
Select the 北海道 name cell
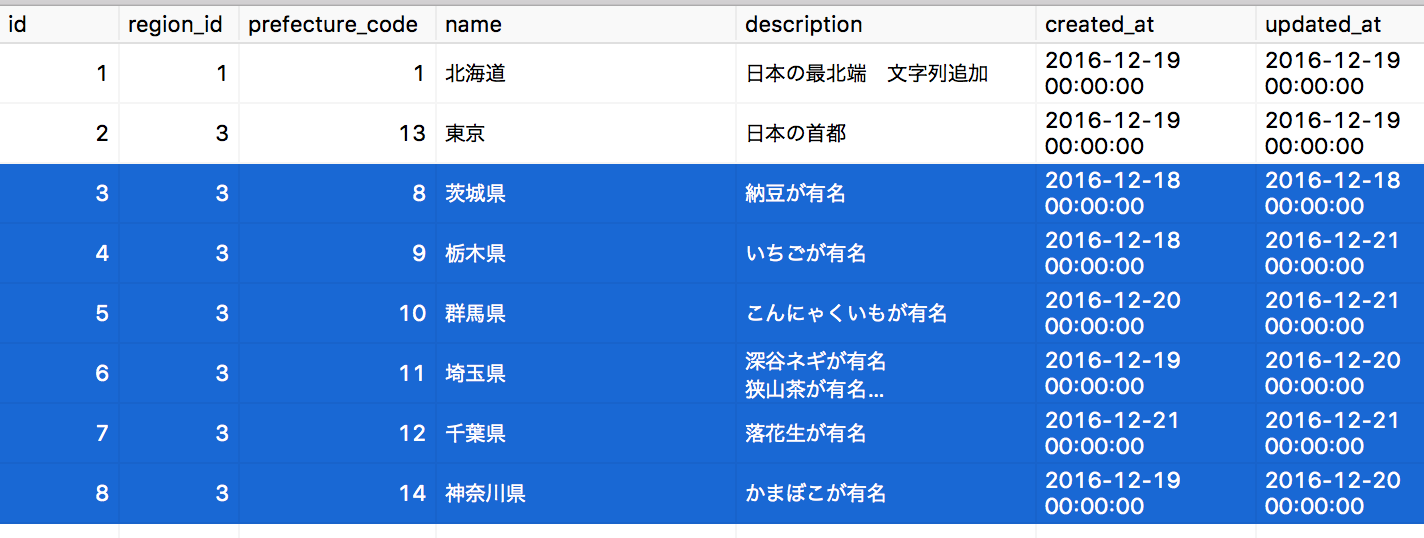tap(586, 73)
